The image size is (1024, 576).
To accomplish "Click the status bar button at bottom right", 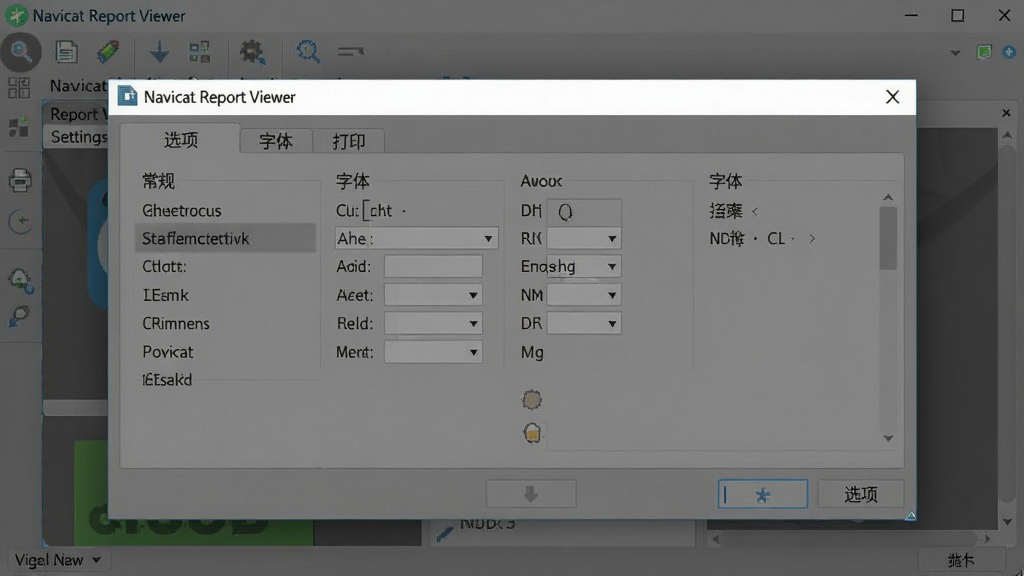I will (961, 560).
